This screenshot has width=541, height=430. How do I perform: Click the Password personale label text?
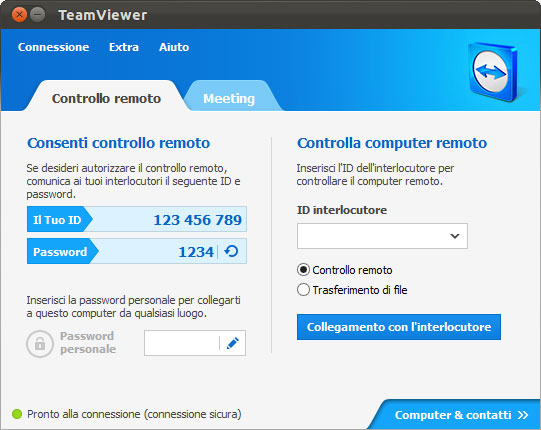(88, 342)
